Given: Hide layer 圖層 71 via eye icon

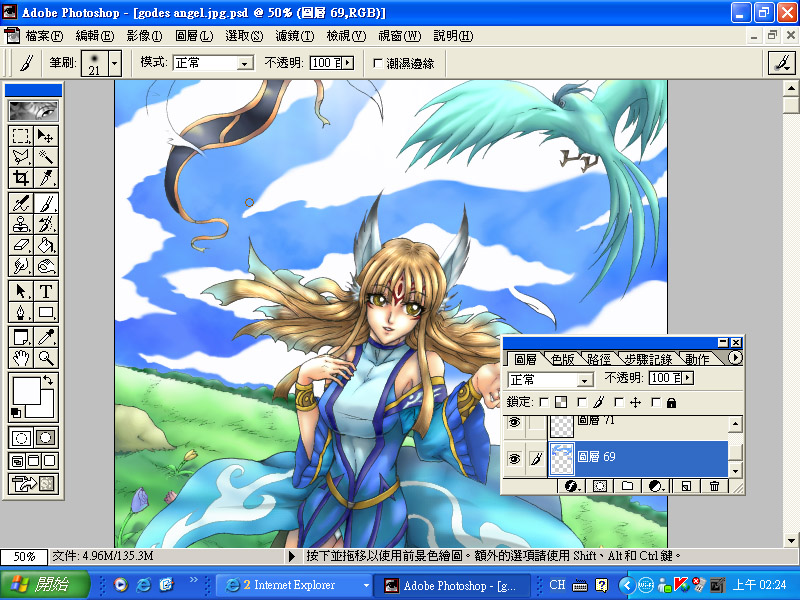Looking at the screenshot, I should 514,423.
